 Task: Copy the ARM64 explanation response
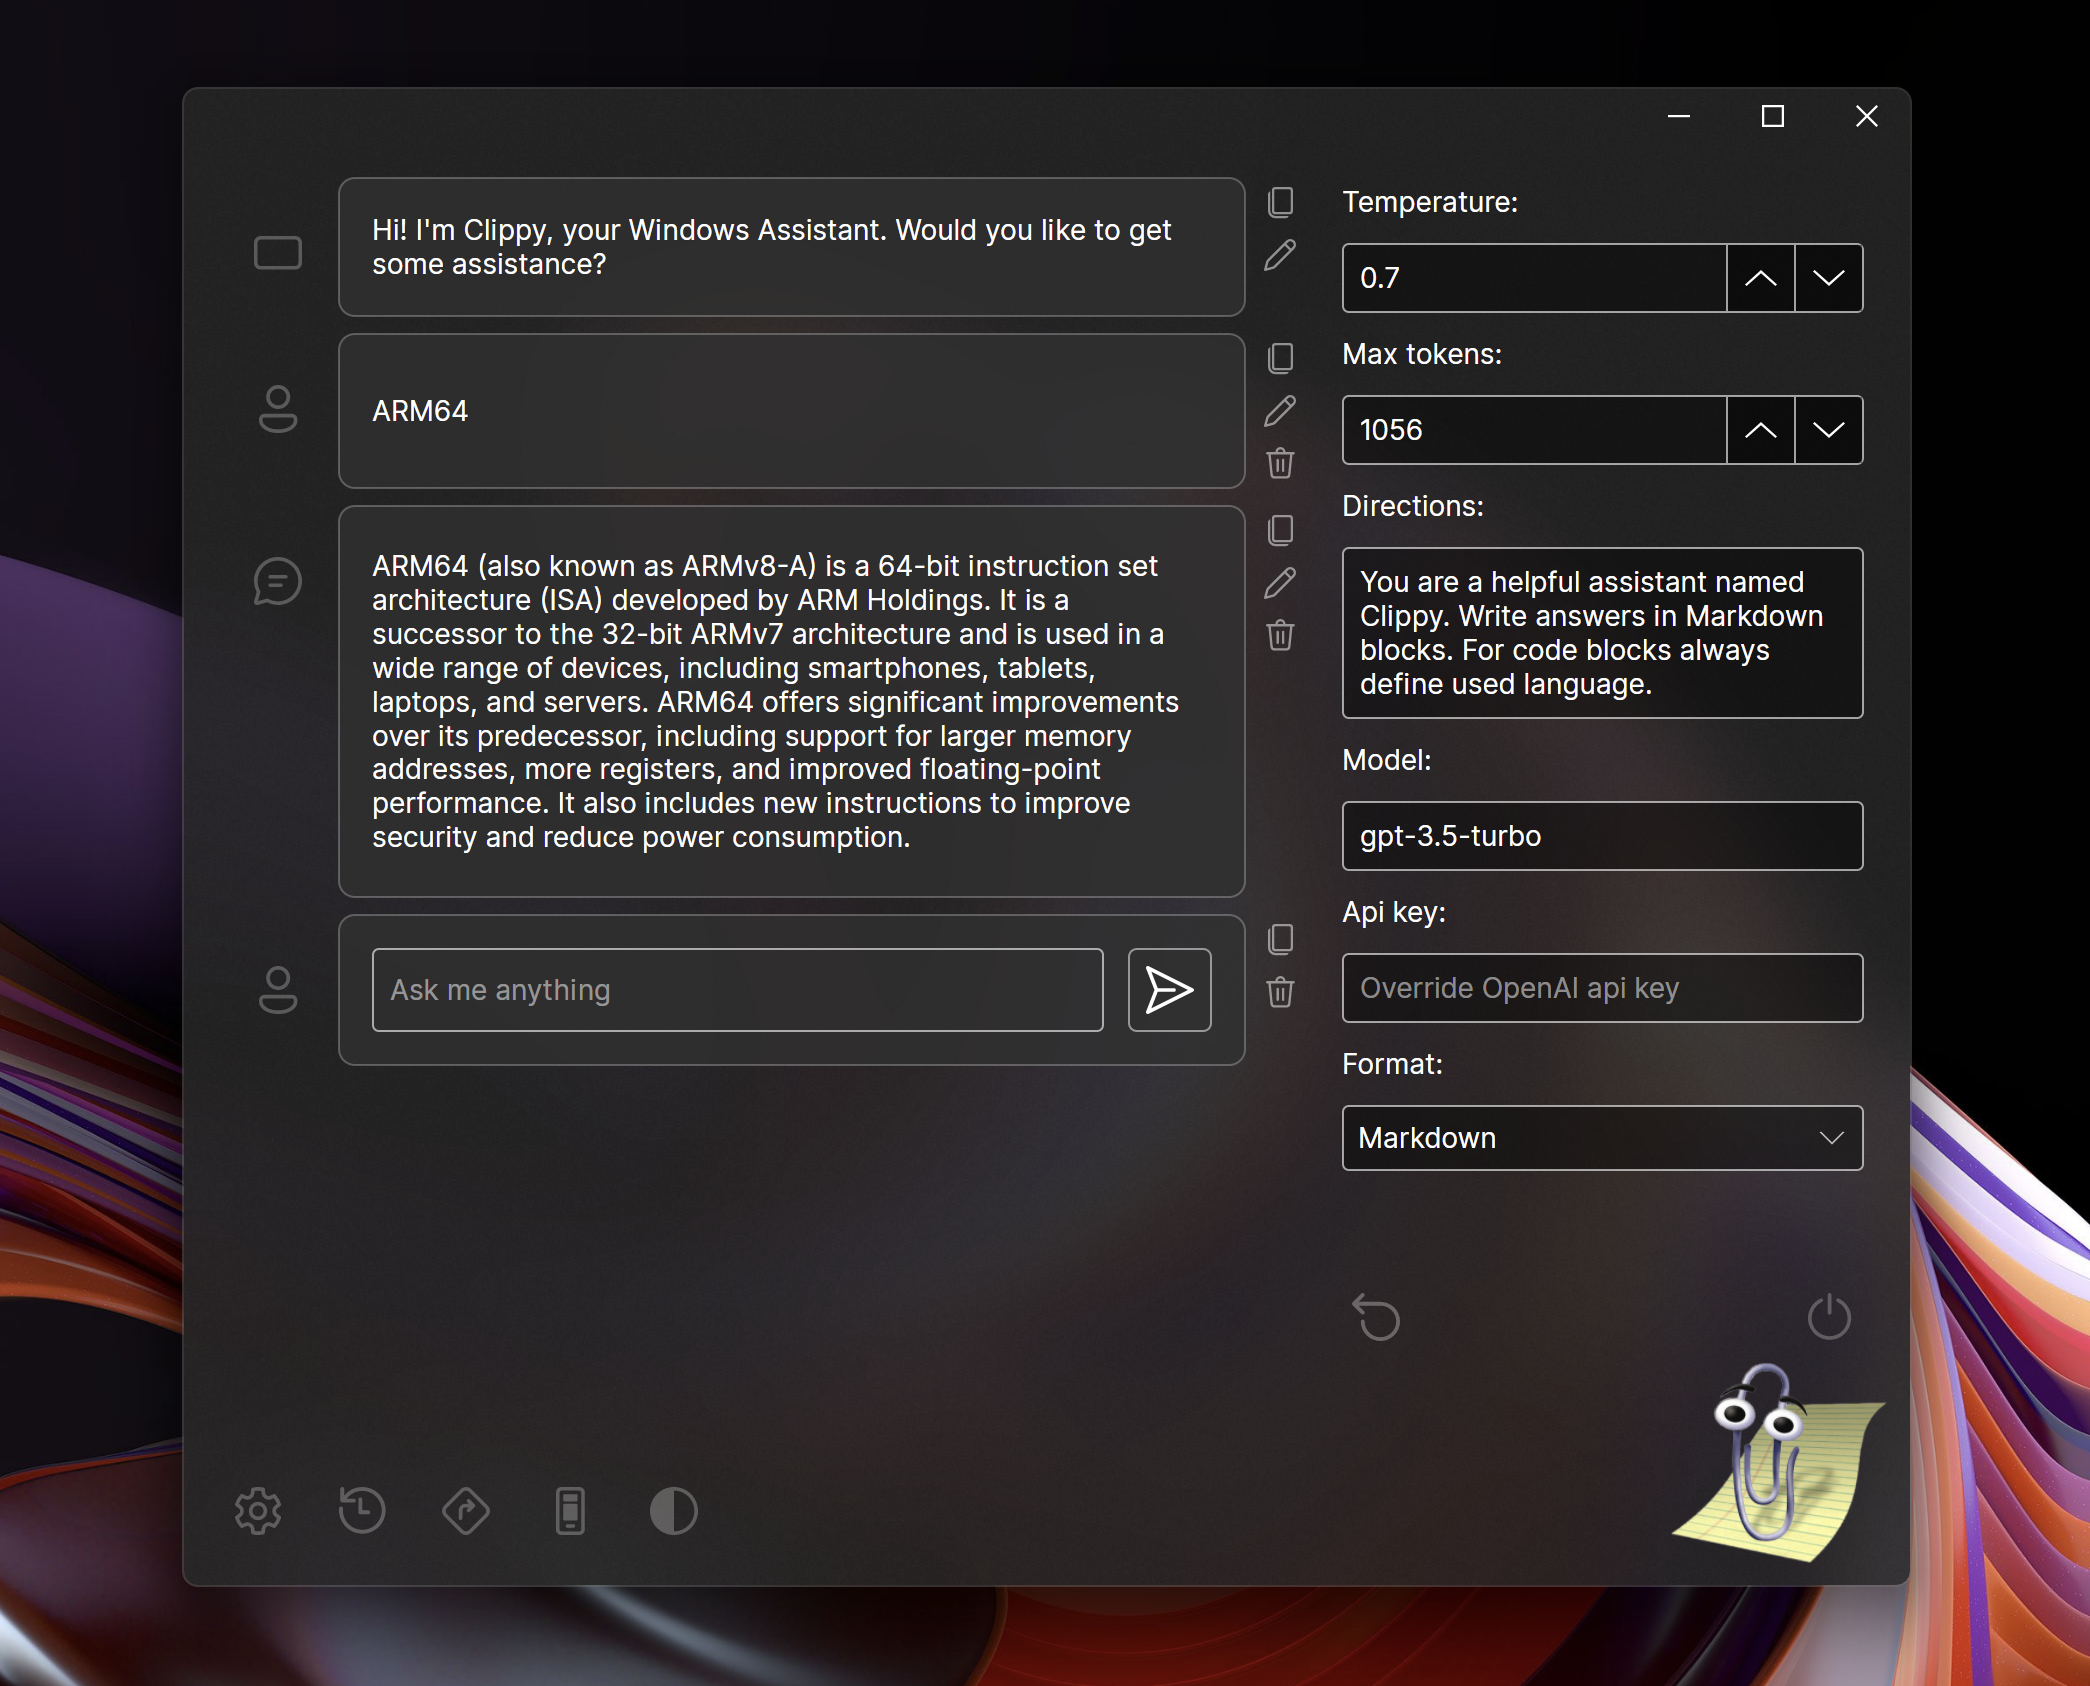click(1280, 530)
